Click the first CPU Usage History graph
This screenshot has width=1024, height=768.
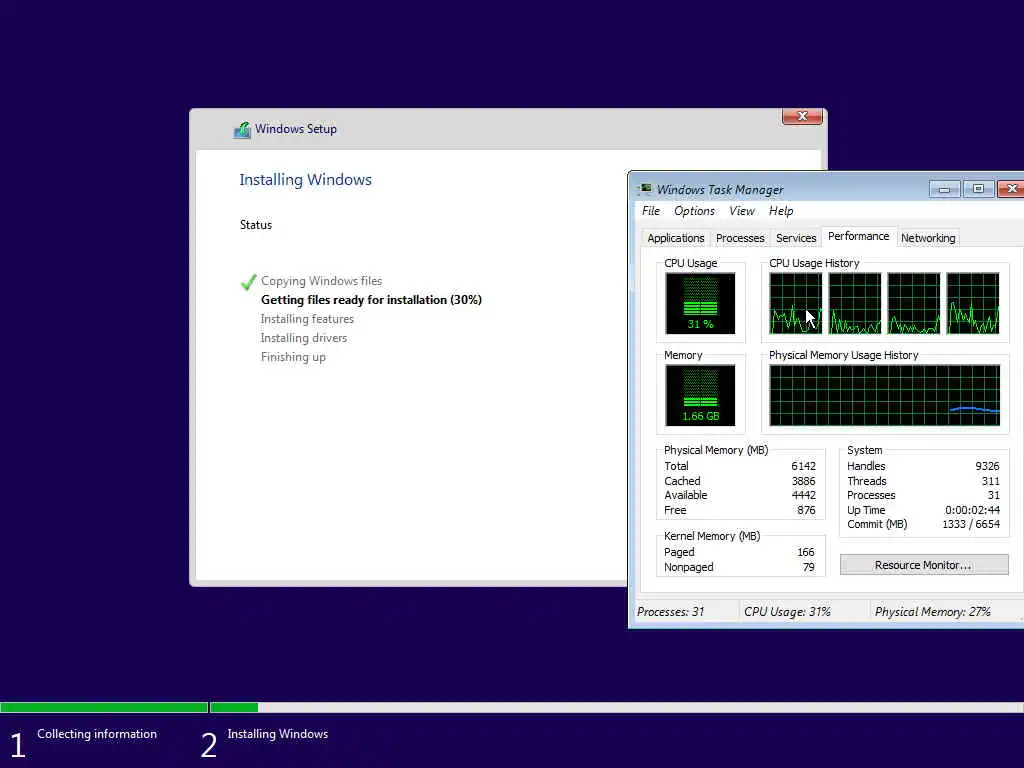click(x=795, y=303)
